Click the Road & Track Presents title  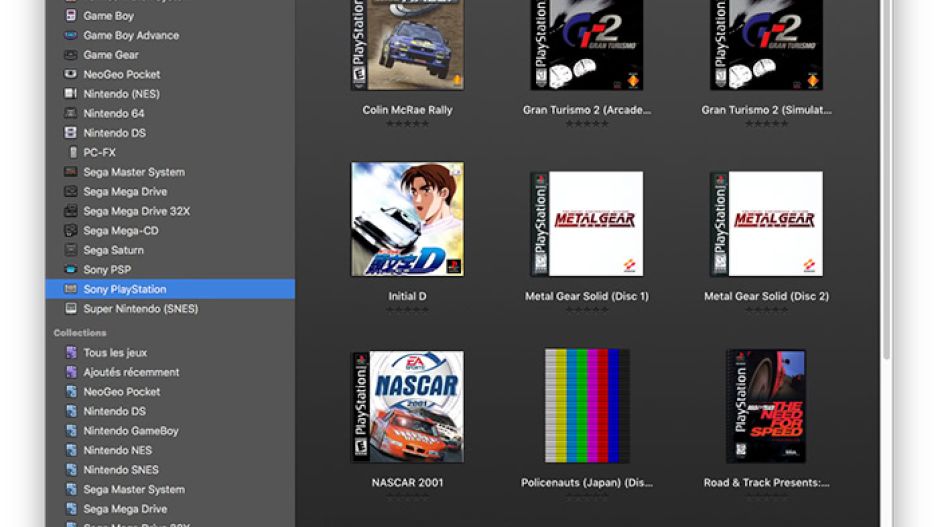766,483
